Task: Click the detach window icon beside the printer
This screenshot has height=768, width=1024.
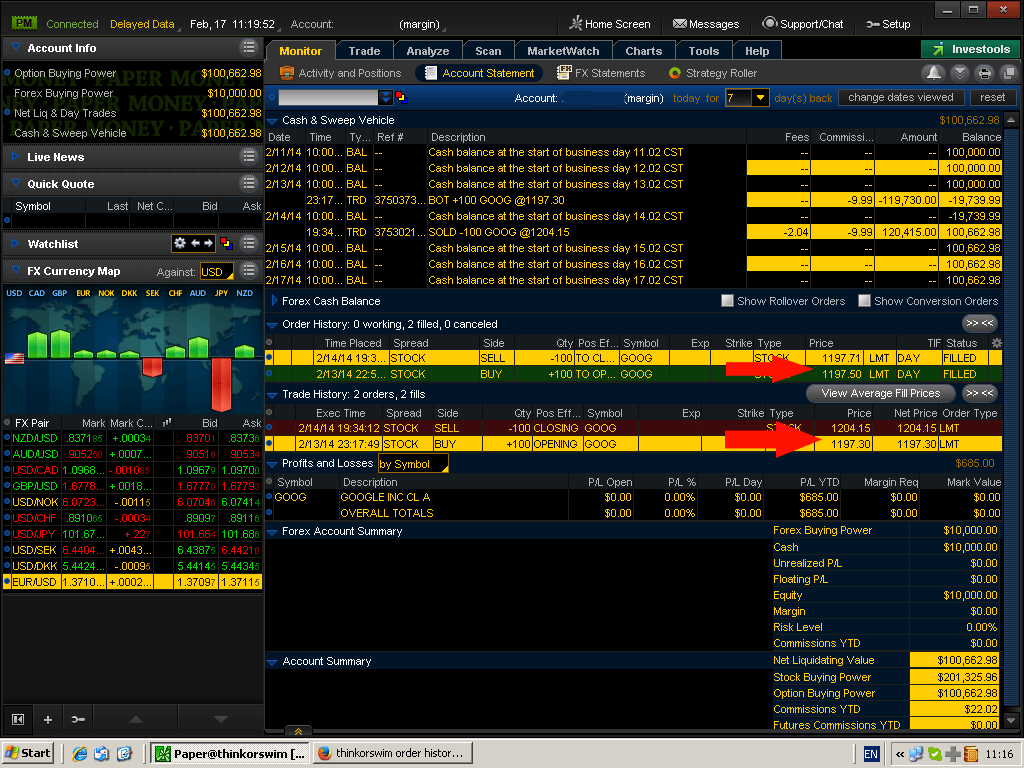Action: tap(1009, 73)
